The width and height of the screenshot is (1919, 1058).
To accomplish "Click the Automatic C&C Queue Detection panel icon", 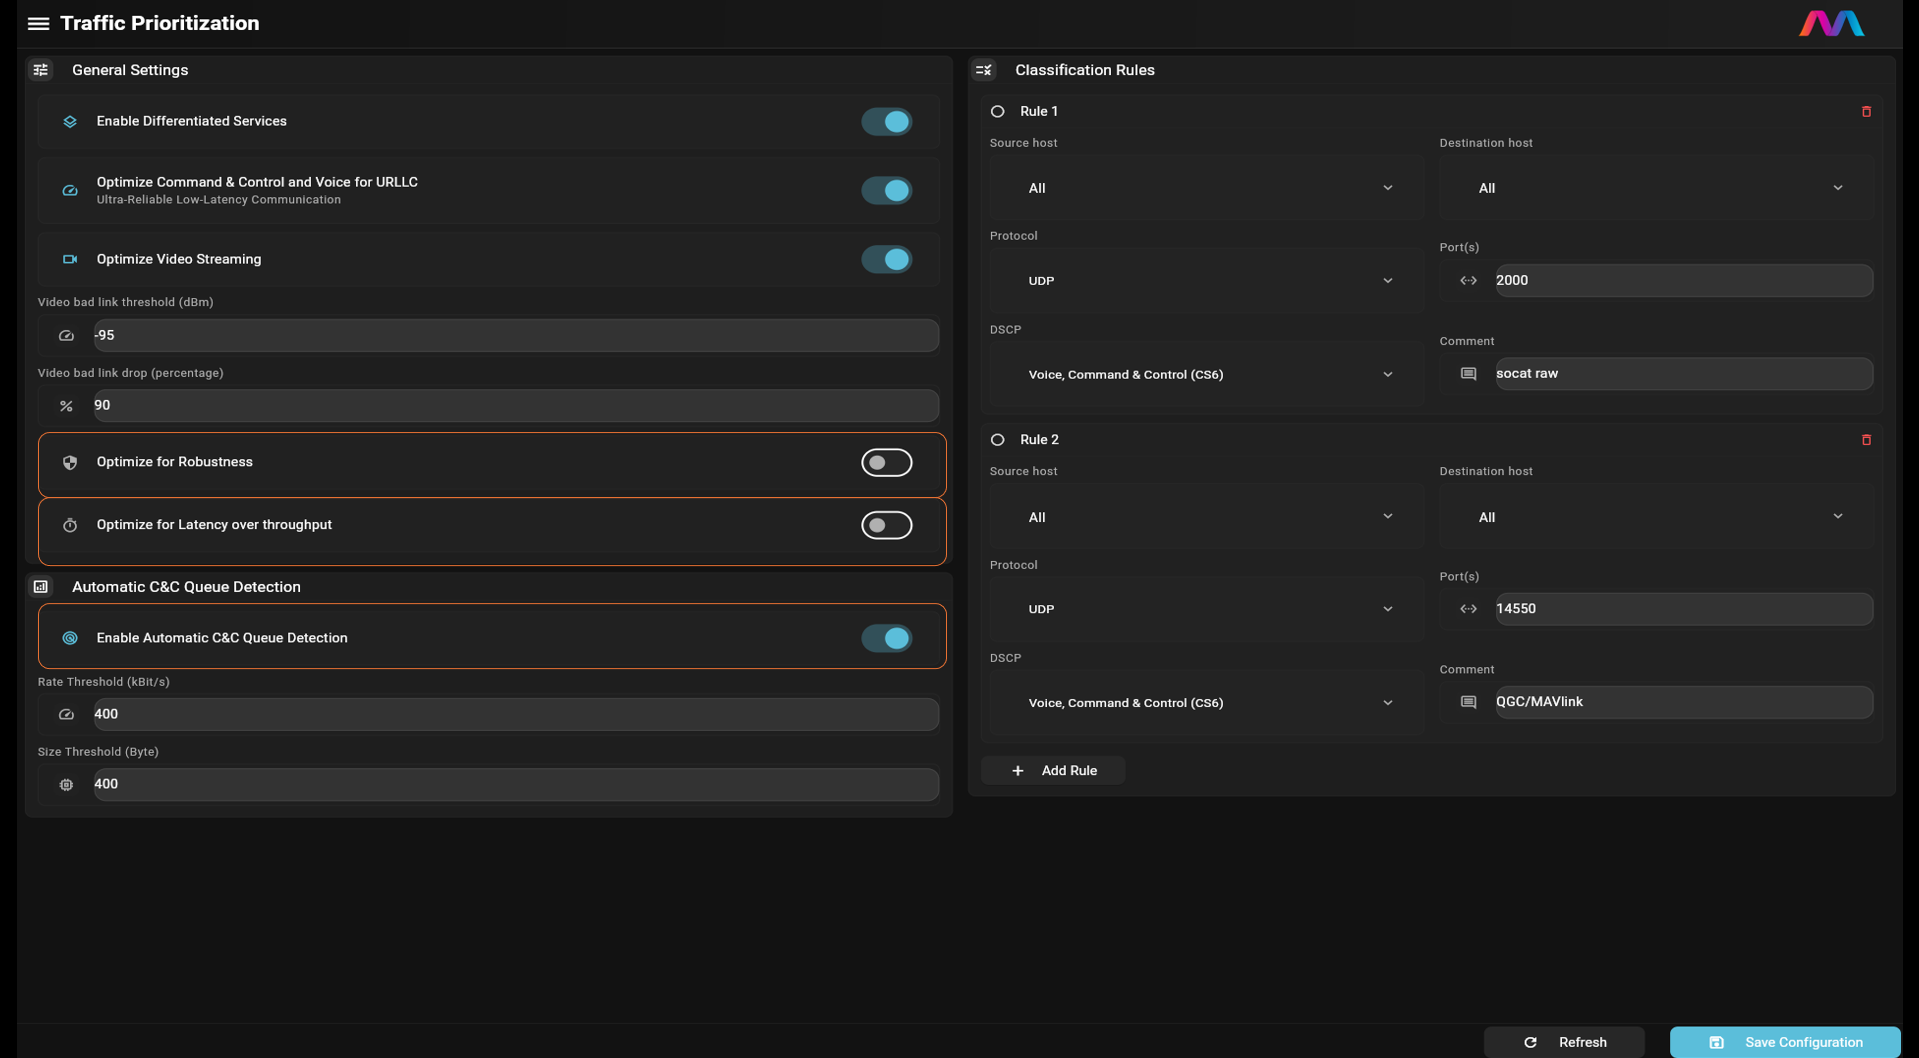I will click(x=41, y=586).
